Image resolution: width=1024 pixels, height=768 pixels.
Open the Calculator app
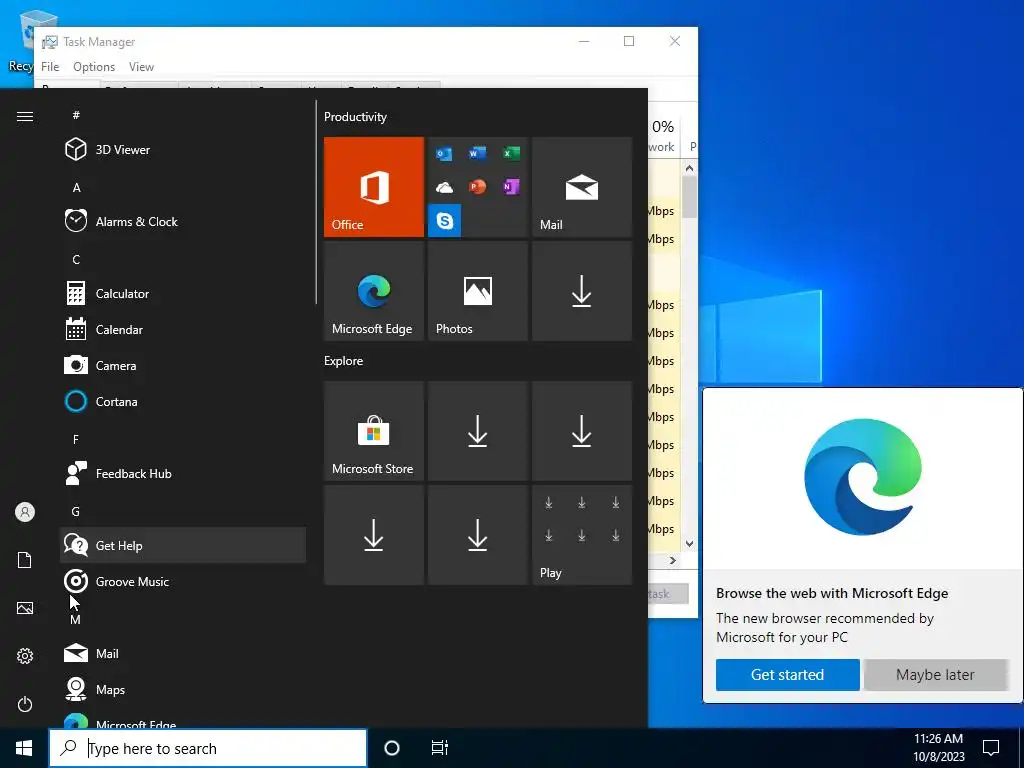click(x=183, y=293)
